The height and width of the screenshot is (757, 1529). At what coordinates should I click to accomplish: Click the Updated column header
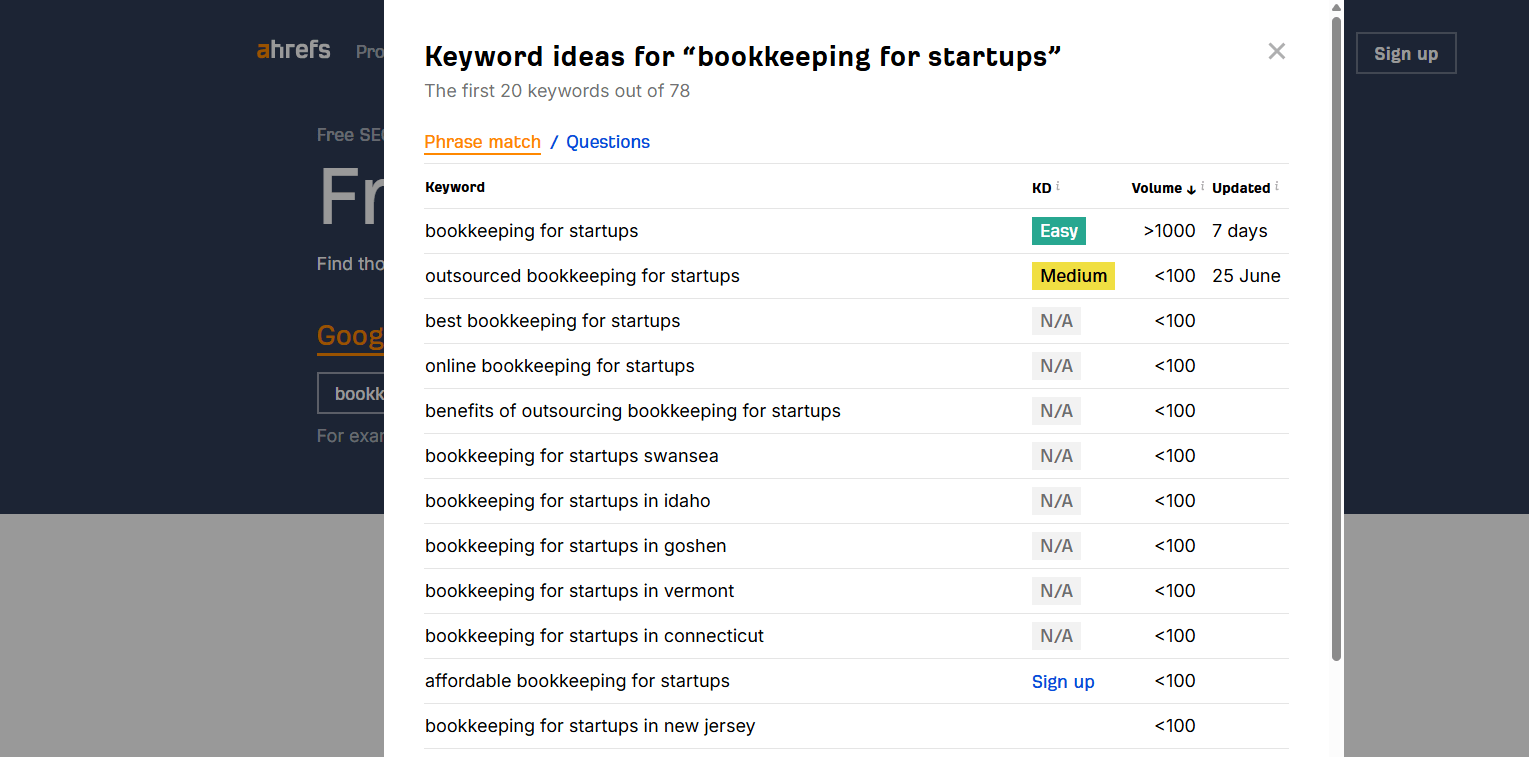pyautogui.click(x=1241, y=188)
